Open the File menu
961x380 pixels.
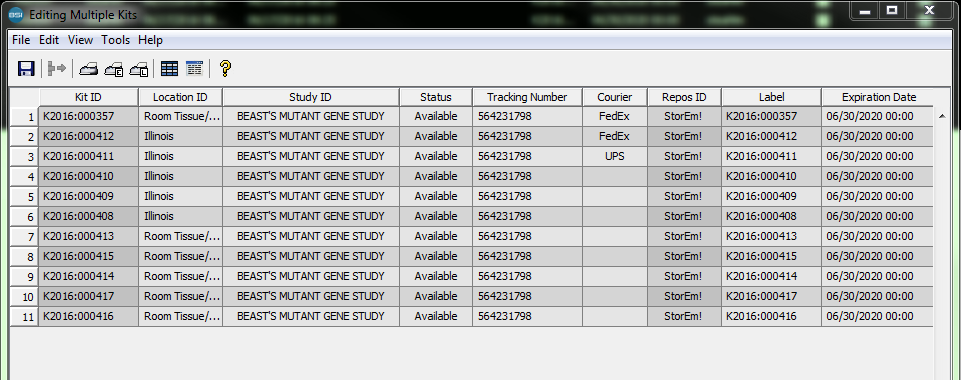coord(21,40)
